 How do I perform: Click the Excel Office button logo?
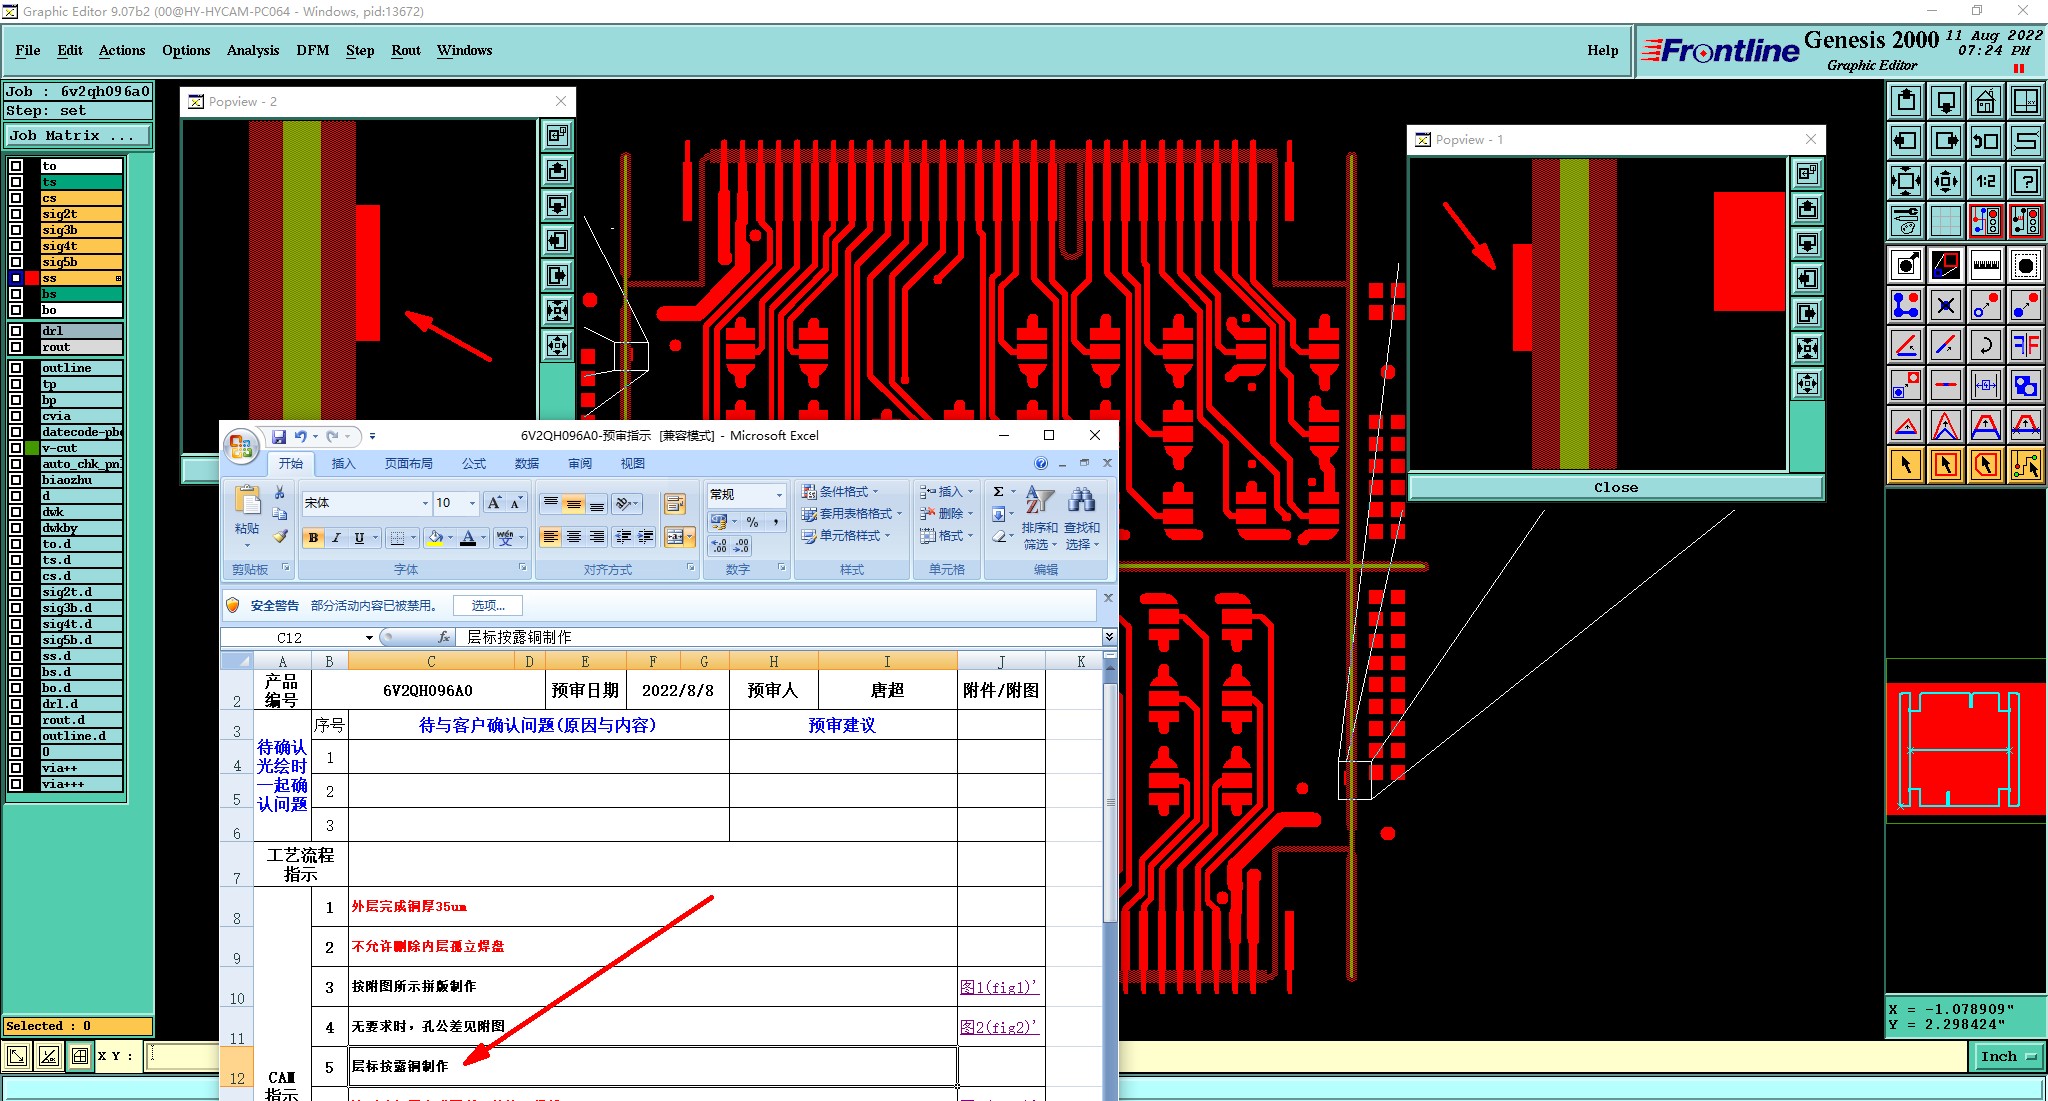click(x=241, y=447)
